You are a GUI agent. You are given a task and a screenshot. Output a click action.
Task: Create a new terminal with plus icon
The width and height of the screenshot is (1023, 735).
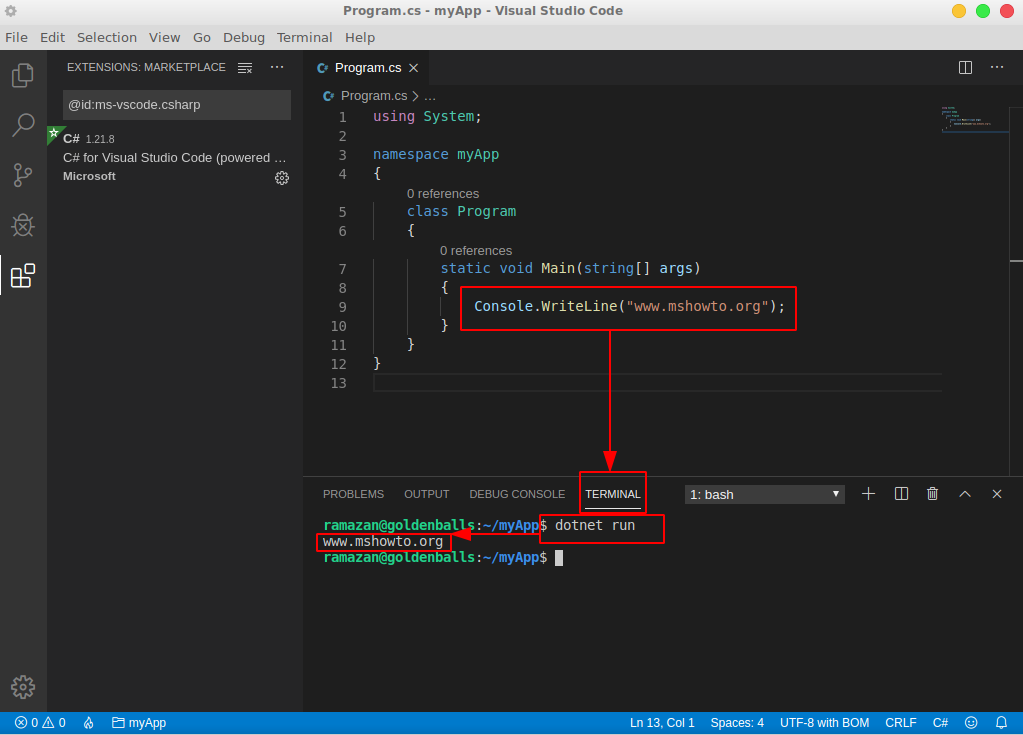pyautogui.click(x=868, y=494)
